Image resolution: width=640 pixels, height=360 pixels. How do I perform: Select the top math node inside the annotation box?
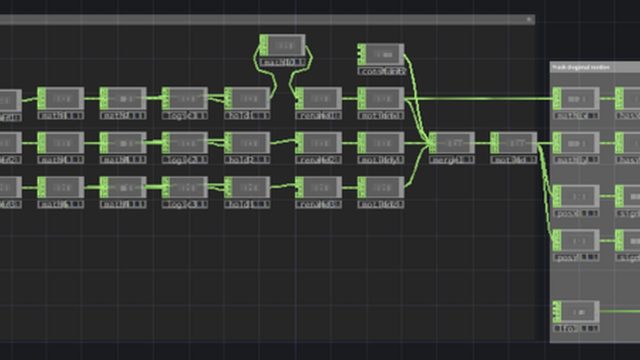[x=576, y=98]
